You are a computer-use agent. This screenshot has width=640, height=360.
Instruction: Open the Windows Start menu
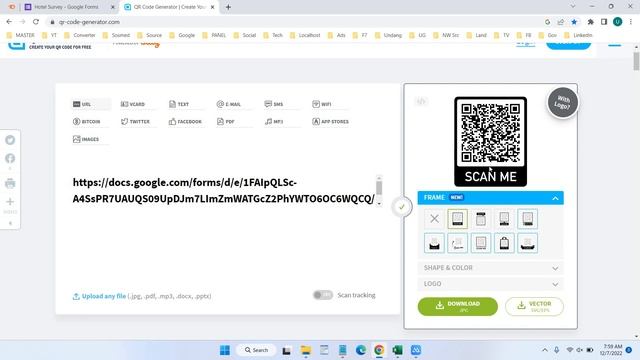tap(224, 350)
